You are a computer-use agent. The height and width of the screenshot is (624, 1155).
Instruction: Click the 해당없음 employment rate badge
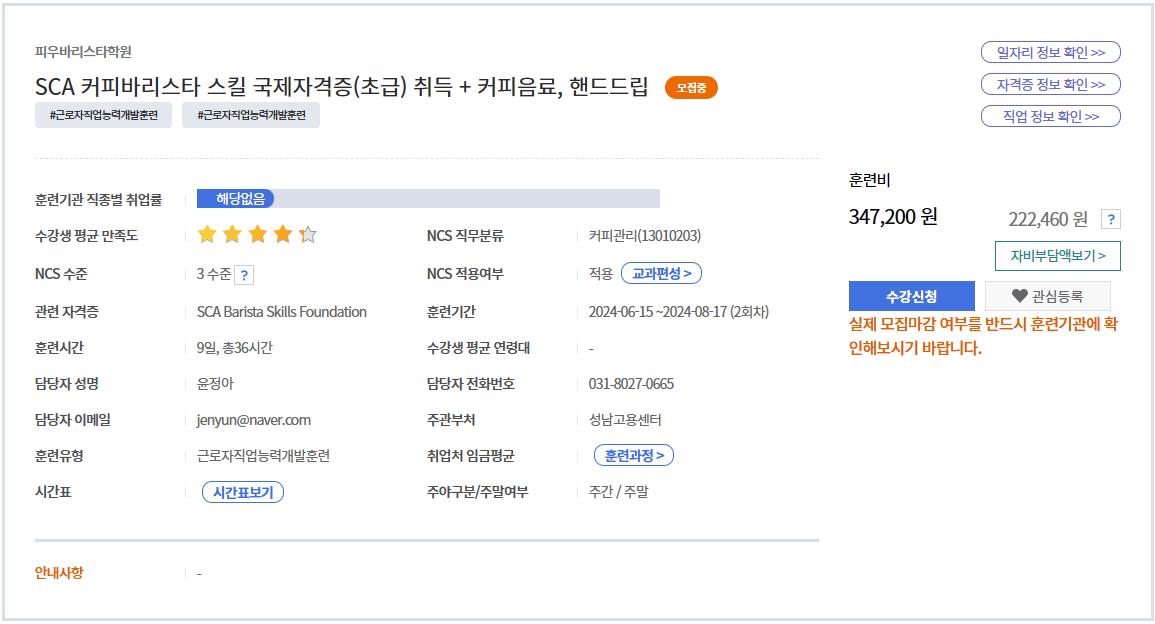pyautogui.click(x=239, y=198)
